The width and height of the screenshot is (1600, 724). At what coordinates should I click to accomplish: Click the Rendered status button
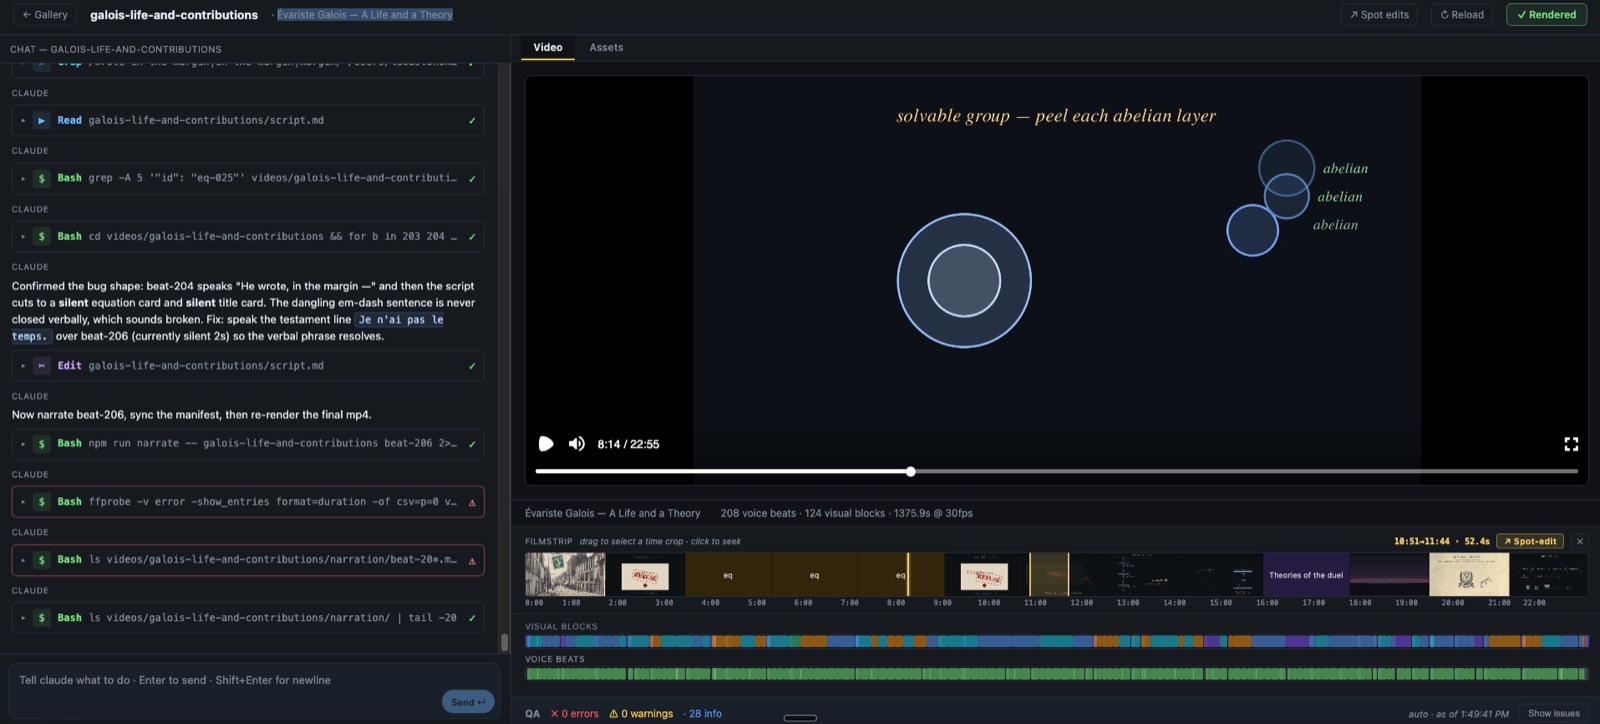(x=1546, y=15)
